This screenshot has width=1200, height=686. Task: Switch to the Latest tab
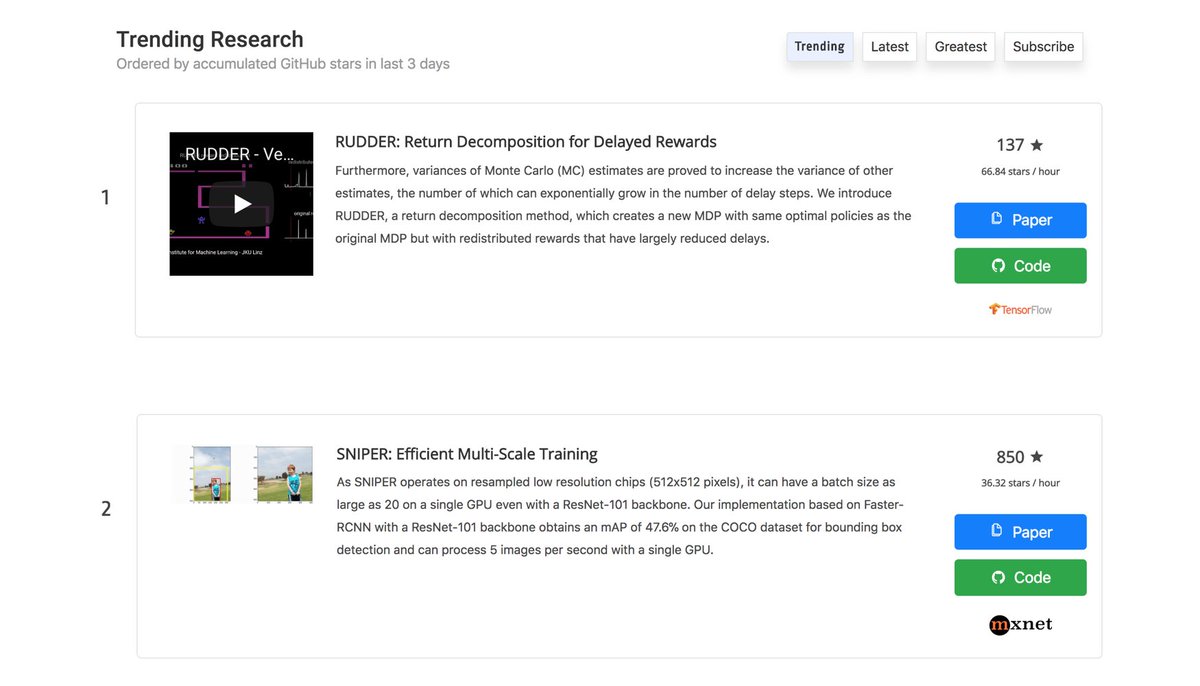tap(889, 46)
